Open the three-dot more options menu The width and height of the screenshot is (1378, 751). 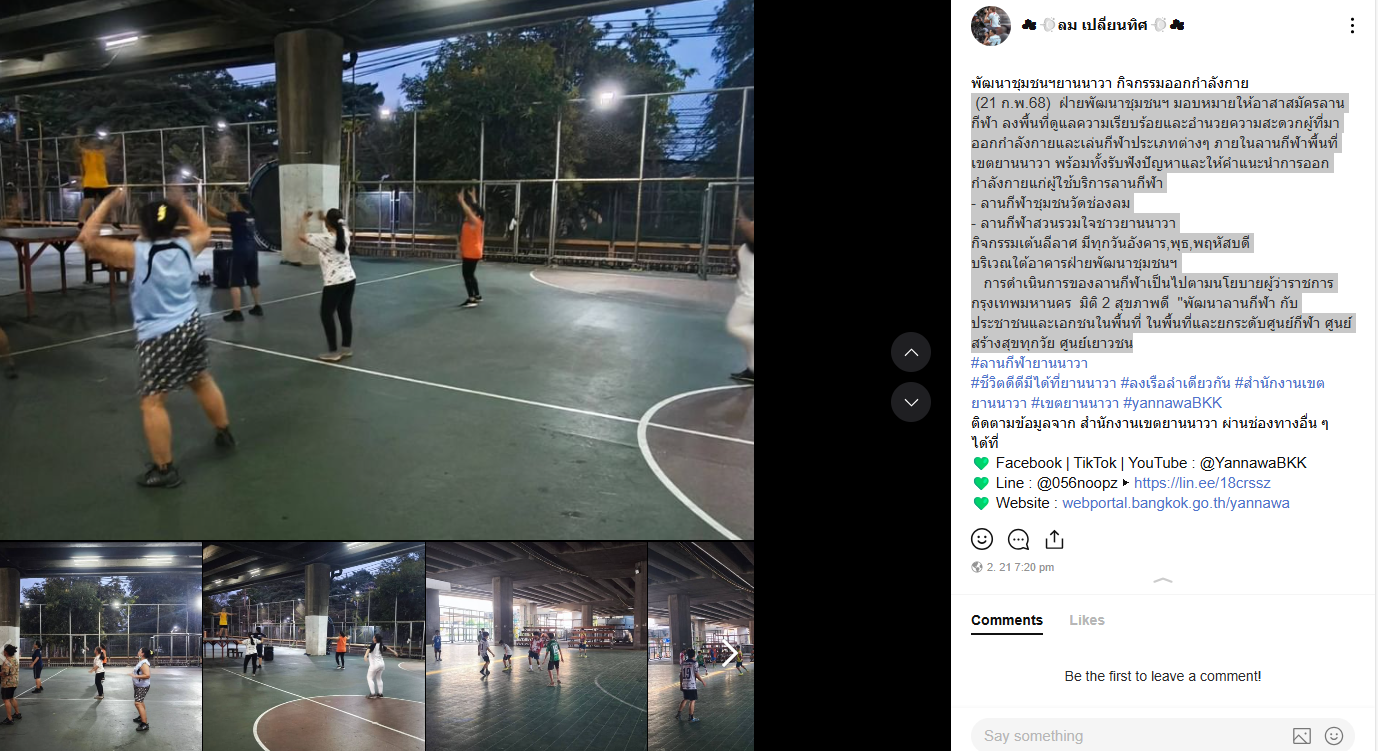(1352, 26)
